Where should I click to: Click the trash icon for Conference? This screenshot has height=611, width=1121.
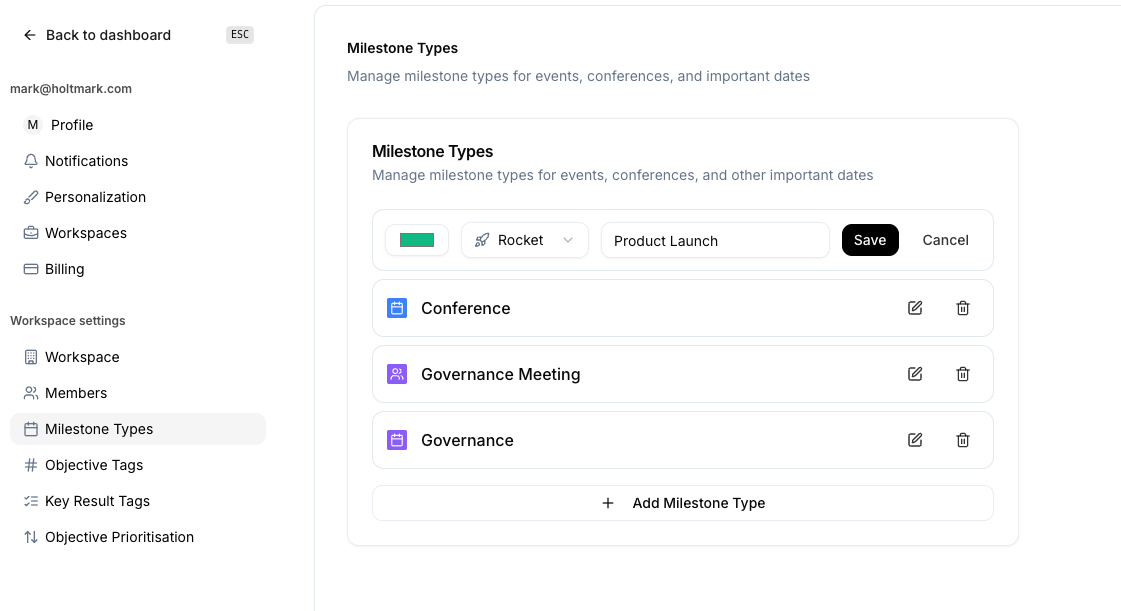[962, 308]
